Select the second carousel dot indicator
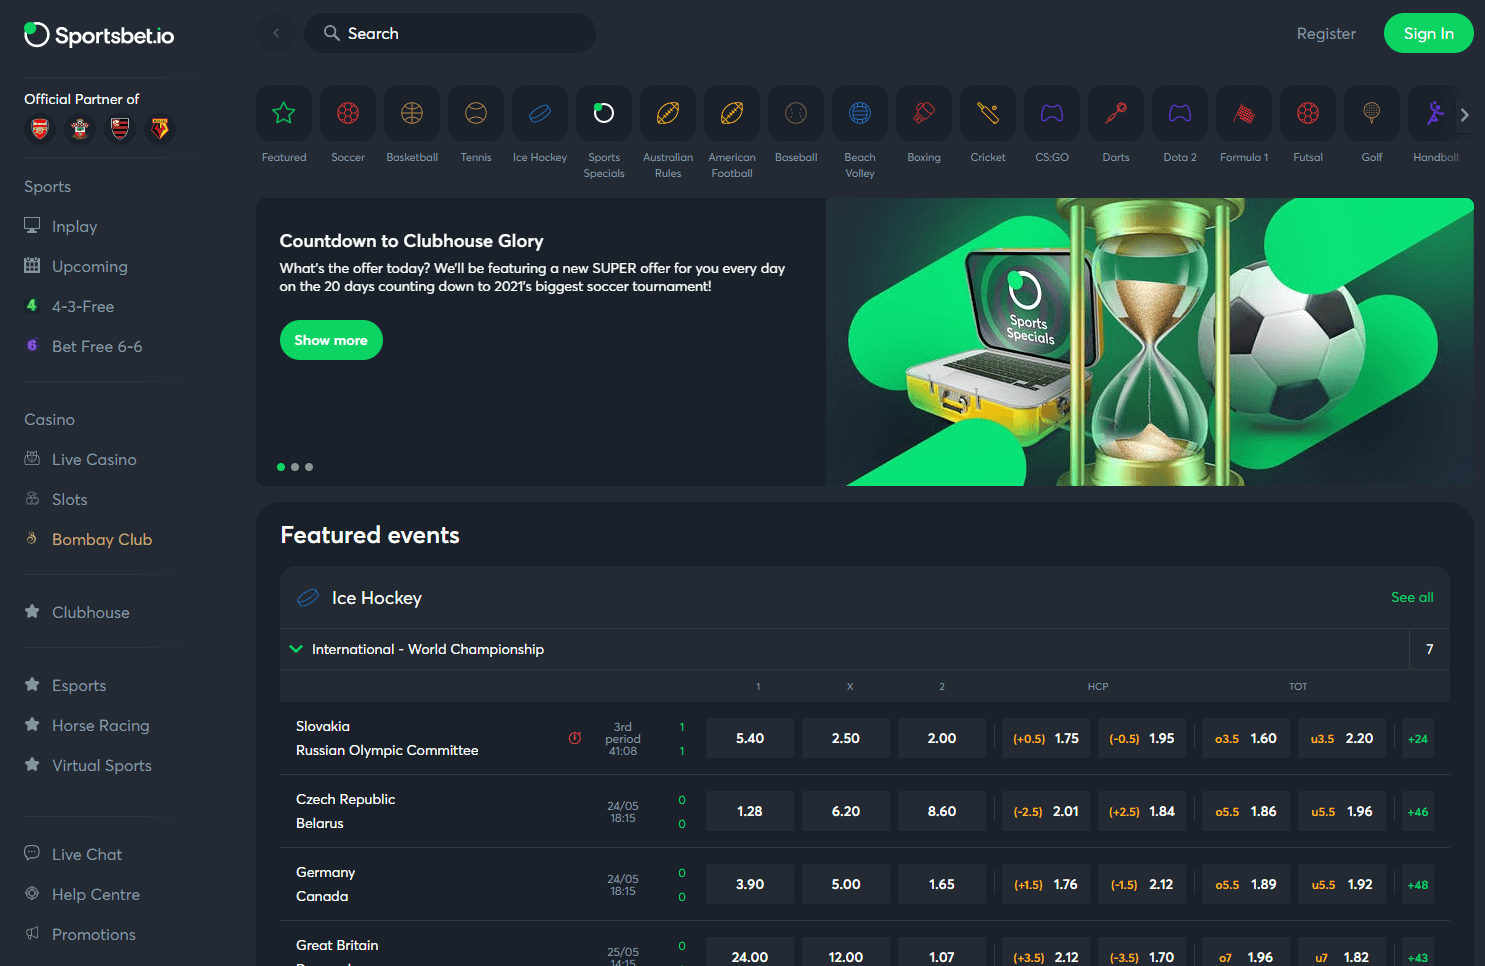This screenshot has height=966, width=1485. 295,466
